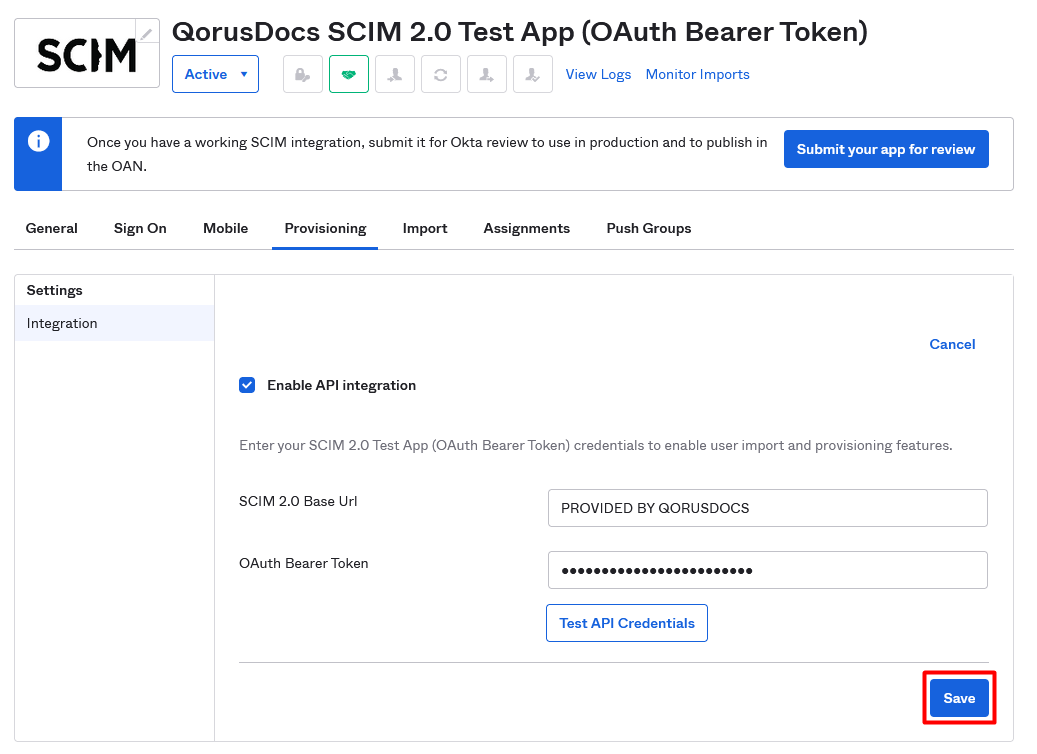The image size is (1037, 754).
Task: Open the Assignments tab
Action: (526, 228)
